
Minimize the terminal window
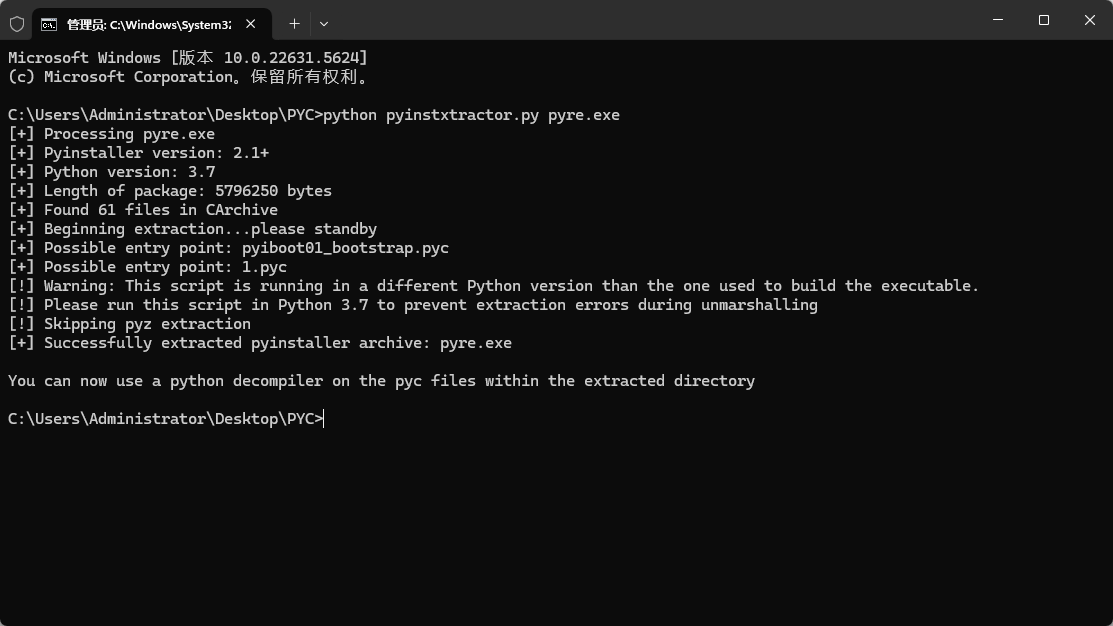point(997,20)
